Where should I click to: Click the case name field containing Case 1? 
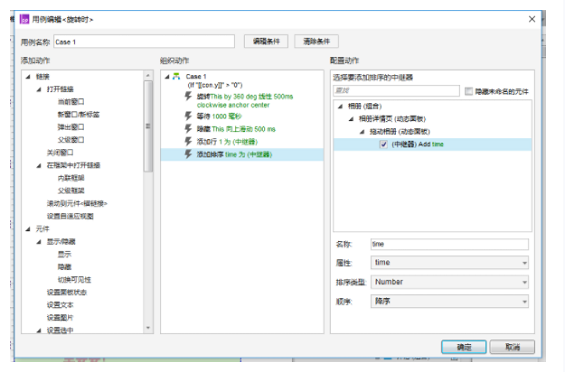coord(144,41)
